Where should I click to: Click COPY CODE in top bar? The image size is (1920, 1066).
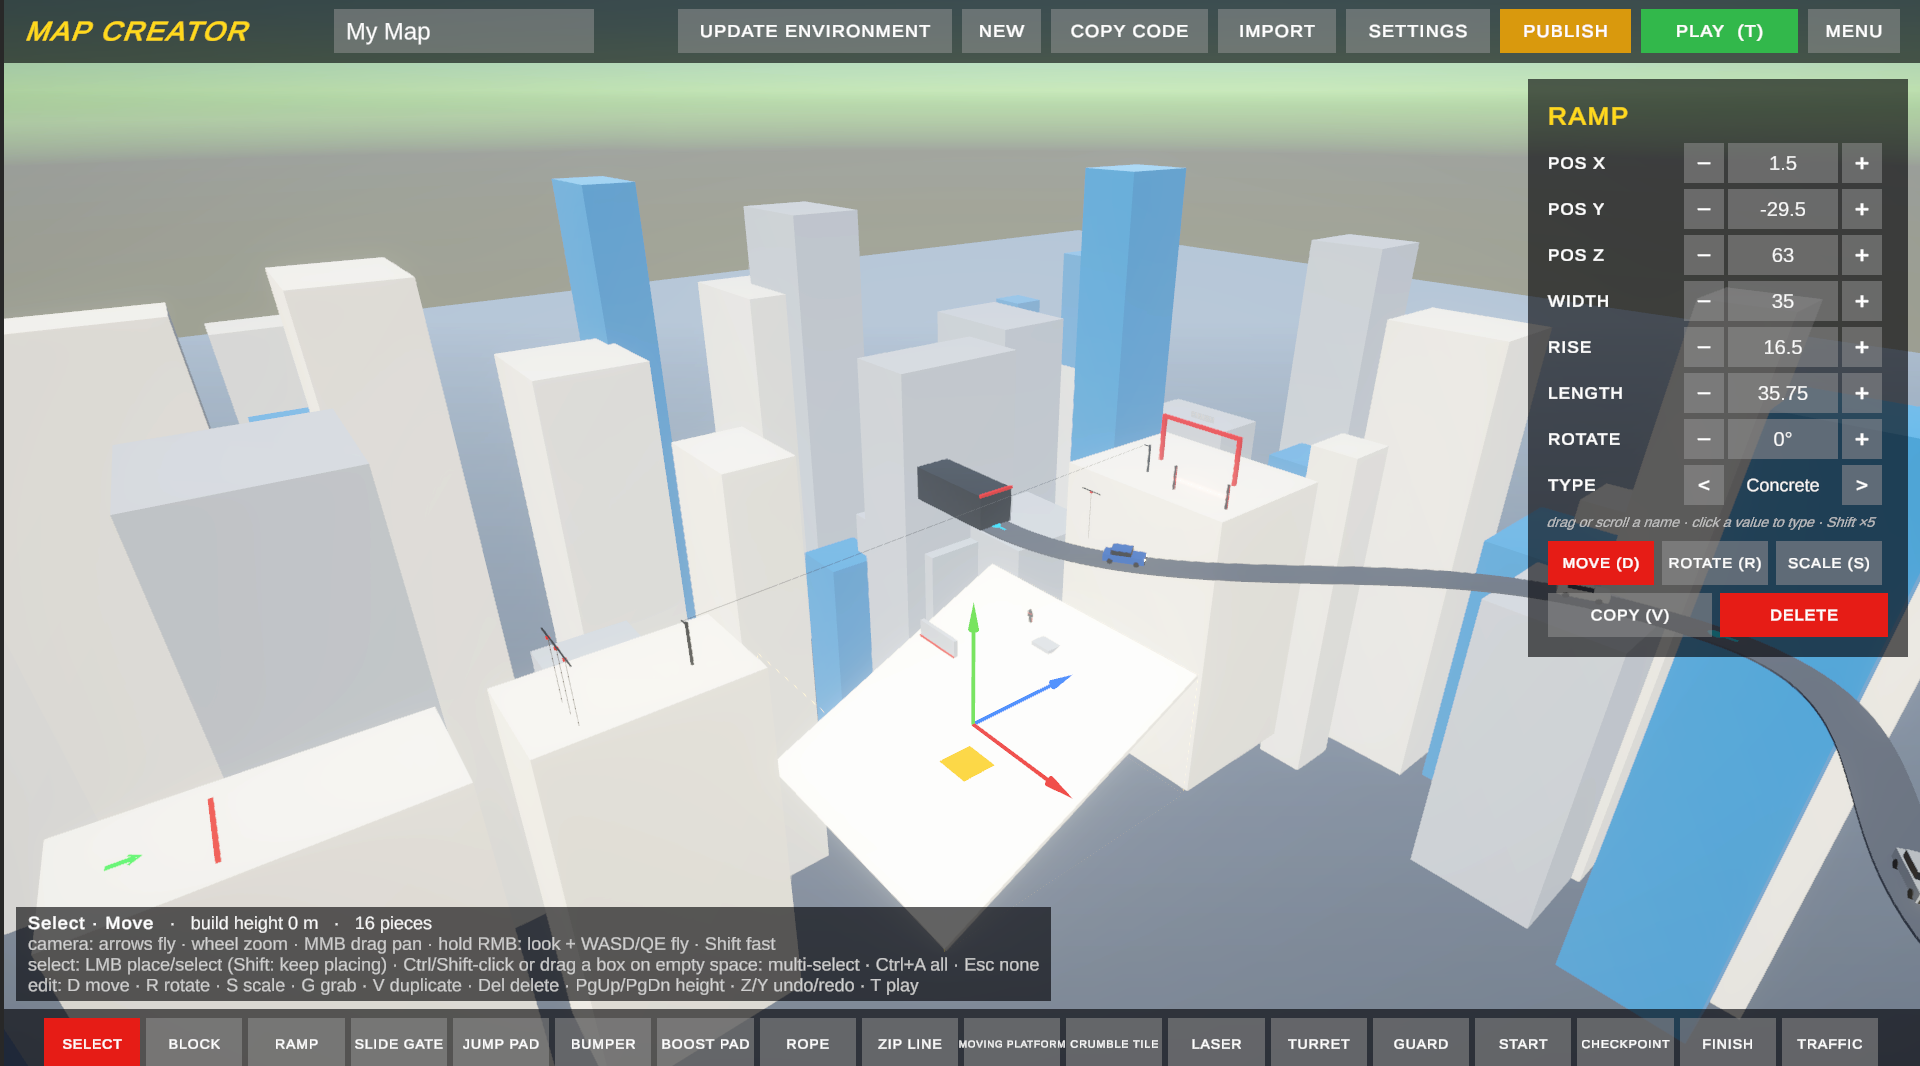[1129, 31]
